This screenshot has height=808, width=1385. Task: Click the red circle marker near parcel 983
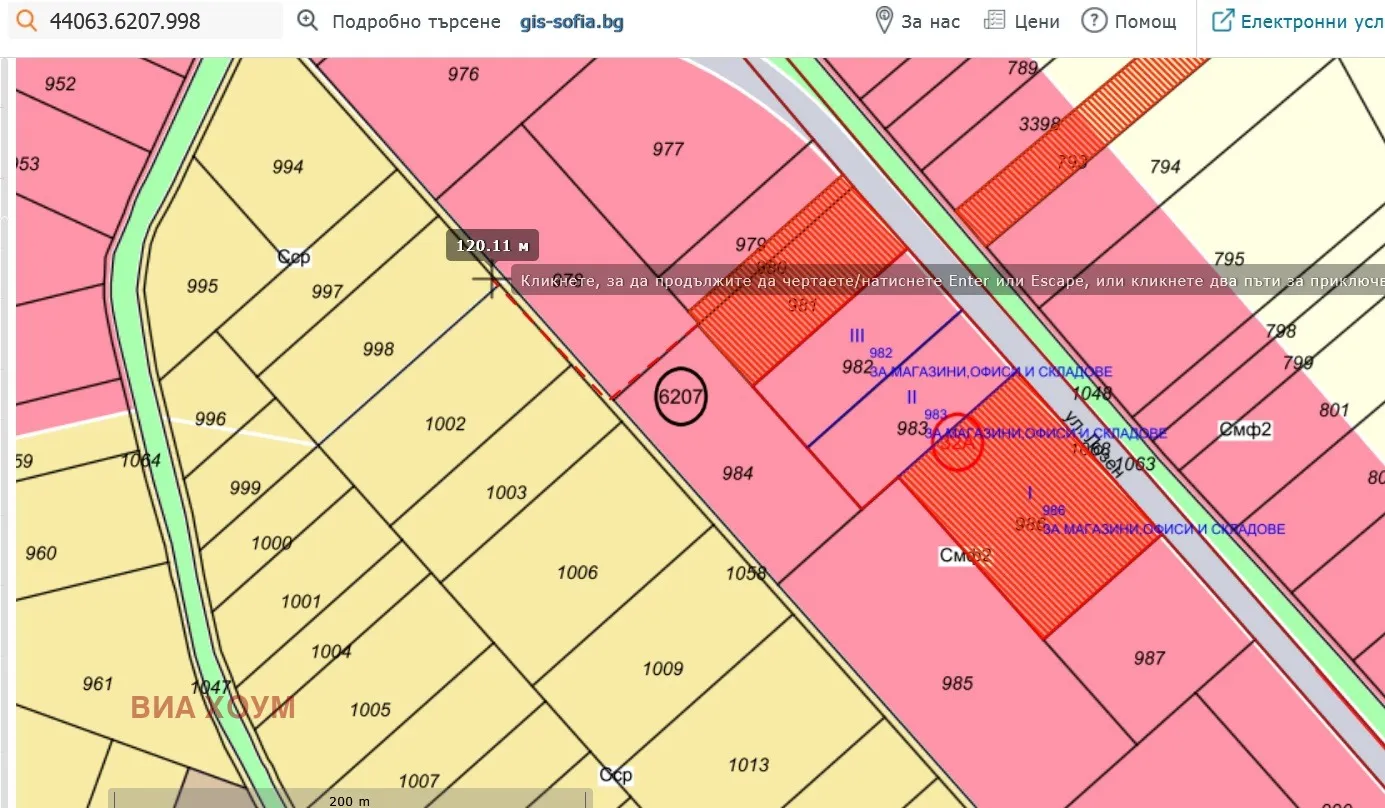(957, 442)
